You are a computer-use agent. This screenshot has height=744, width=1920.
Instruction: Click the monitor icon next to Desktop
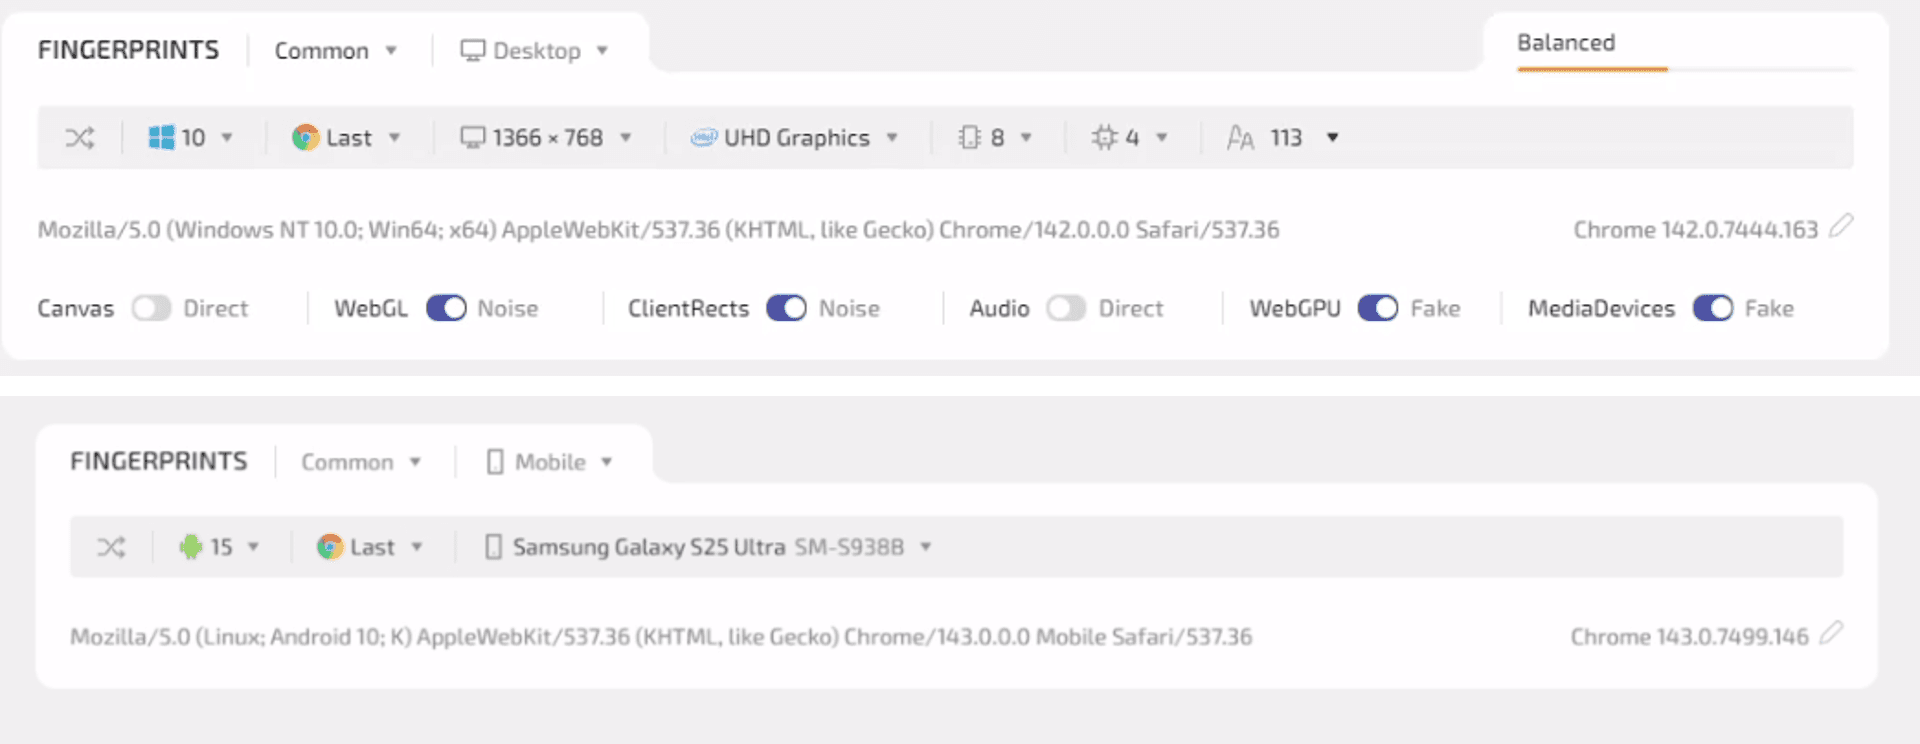[x=472, y=50]
